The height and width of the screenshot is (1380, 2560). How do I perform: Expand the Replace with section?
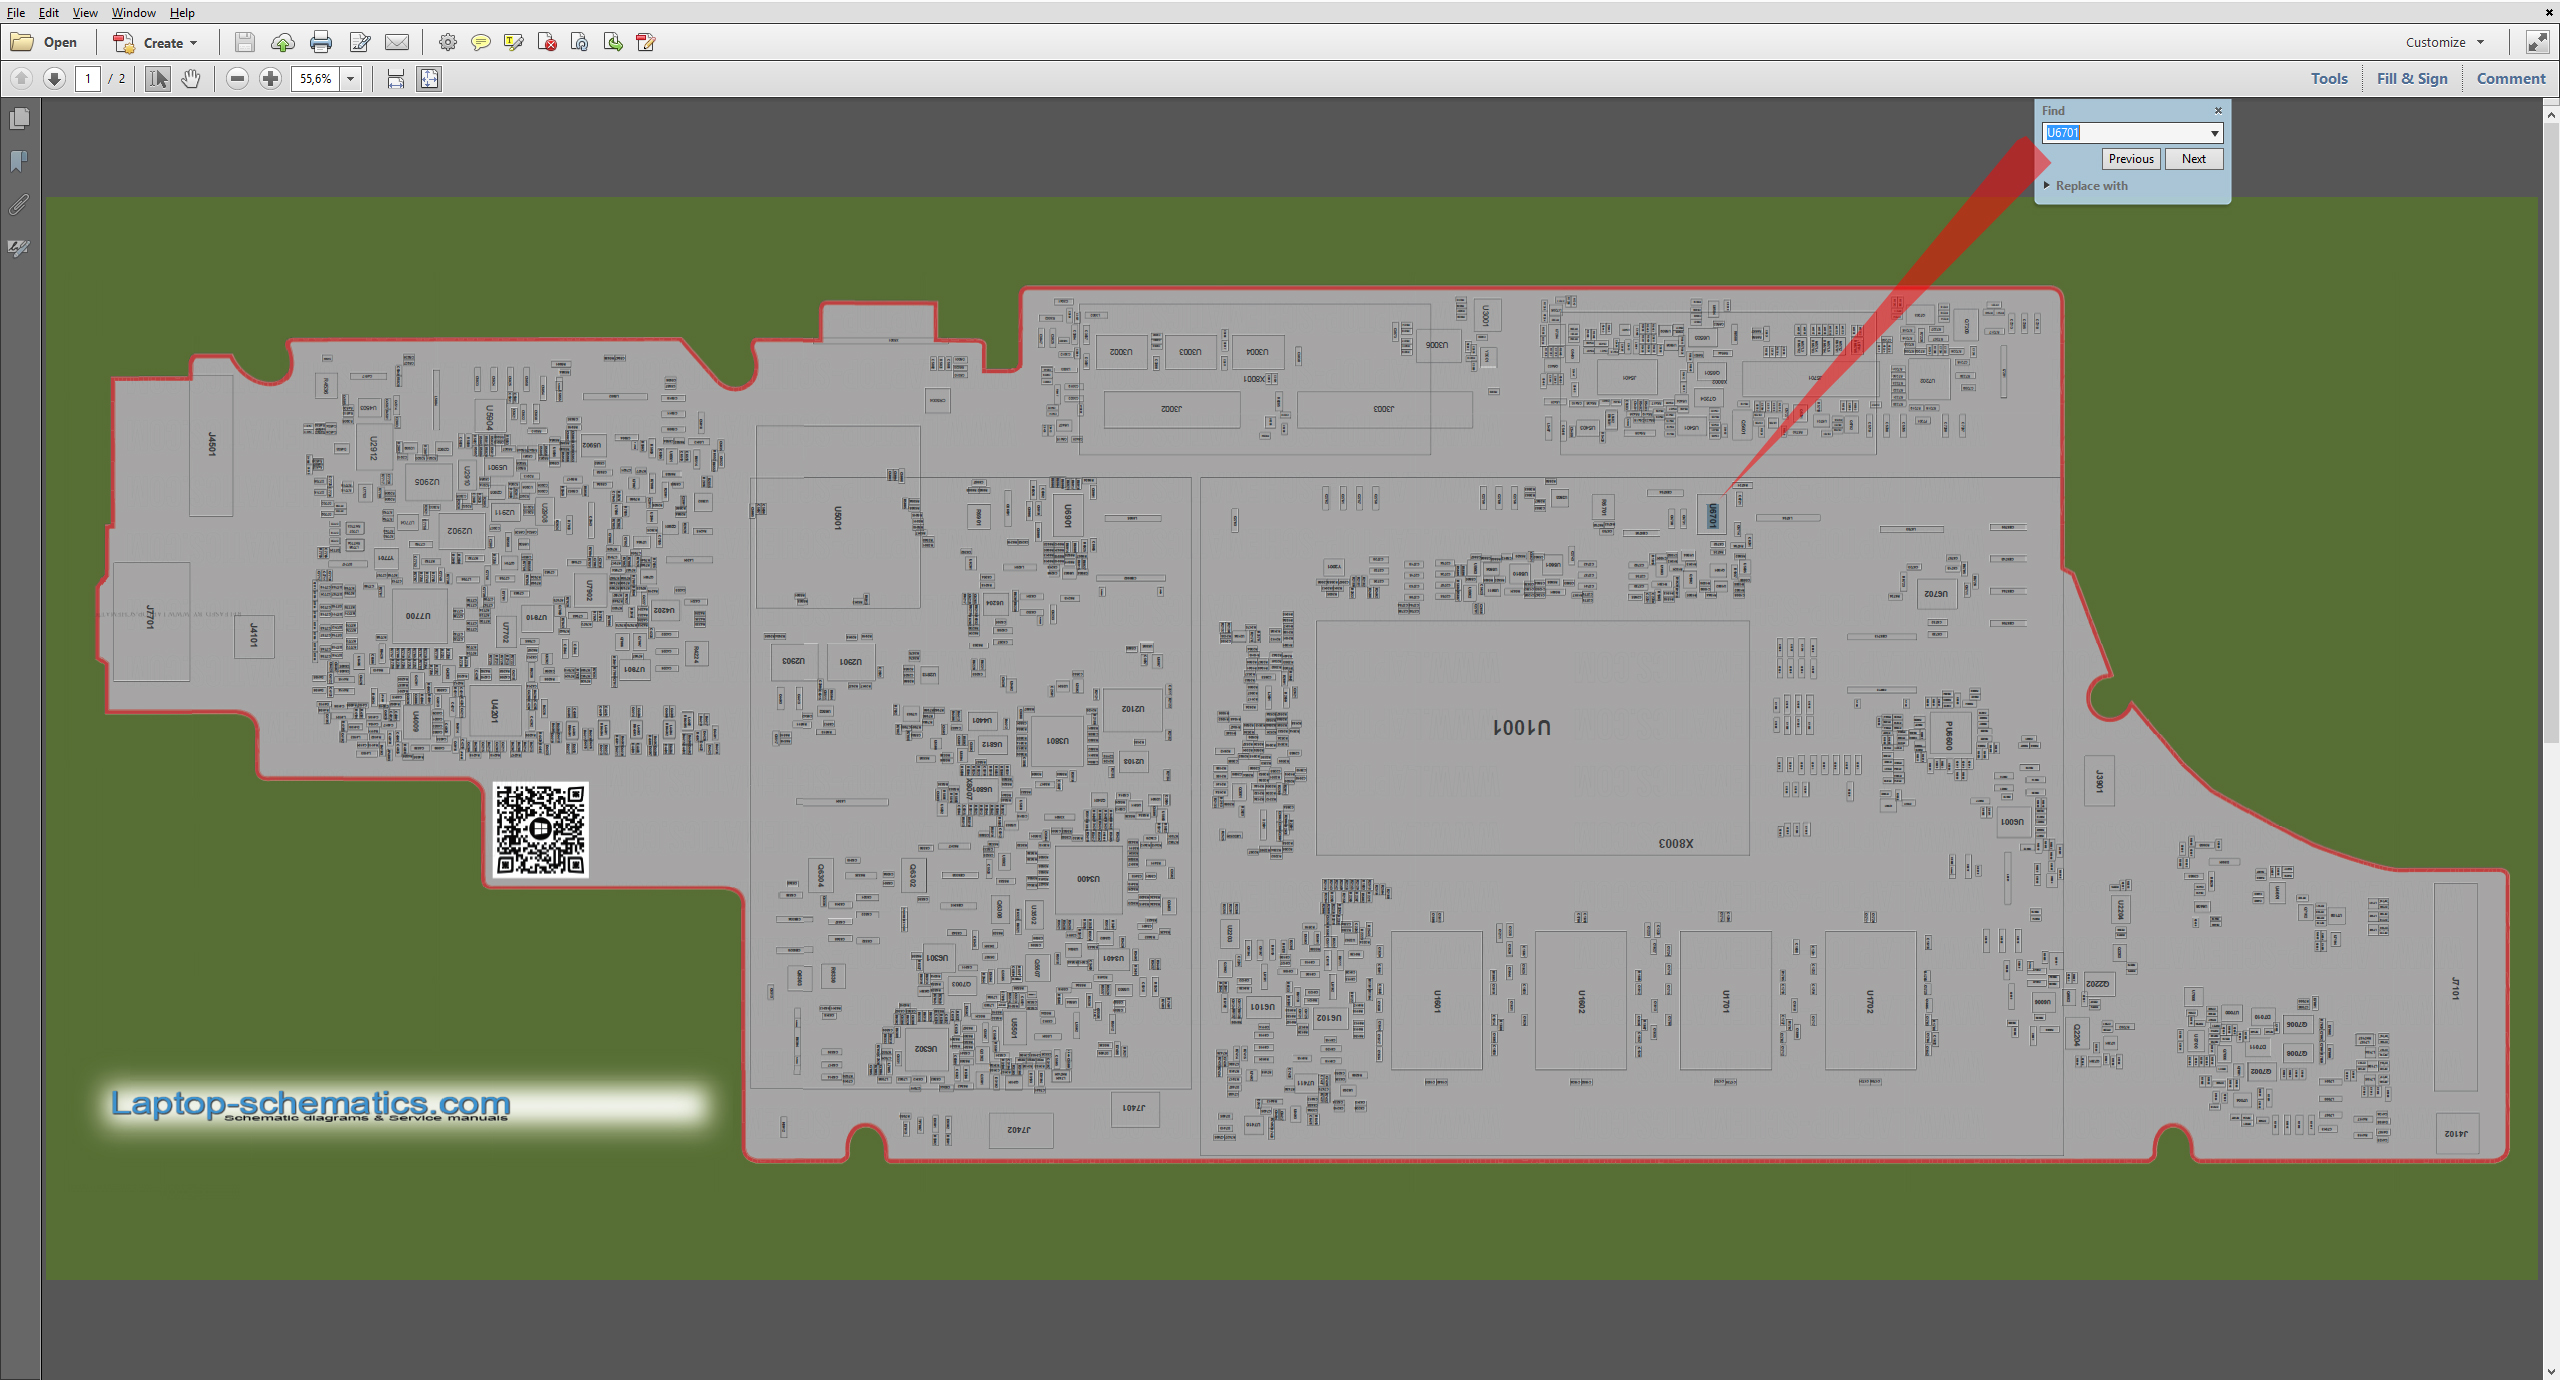(2047, 185)
